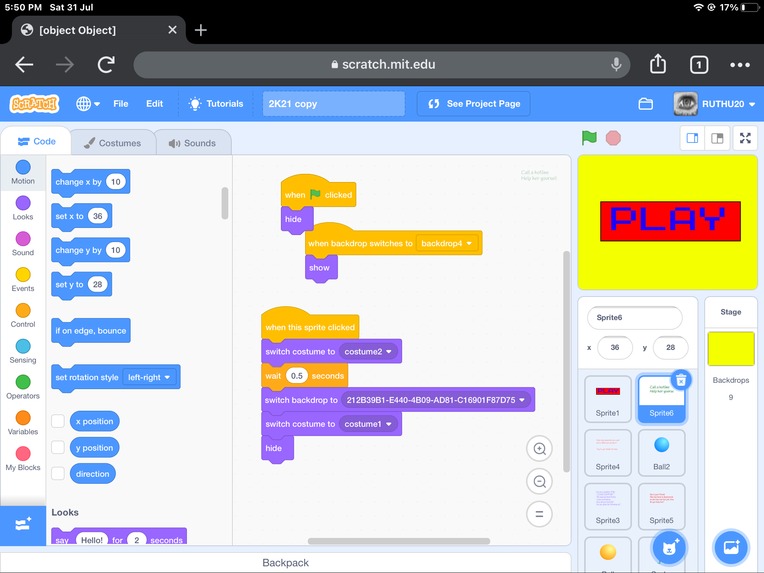The width and height of the screenshot is (764, 573).
Task: Open the browser share menu
Action: [658, 64]
